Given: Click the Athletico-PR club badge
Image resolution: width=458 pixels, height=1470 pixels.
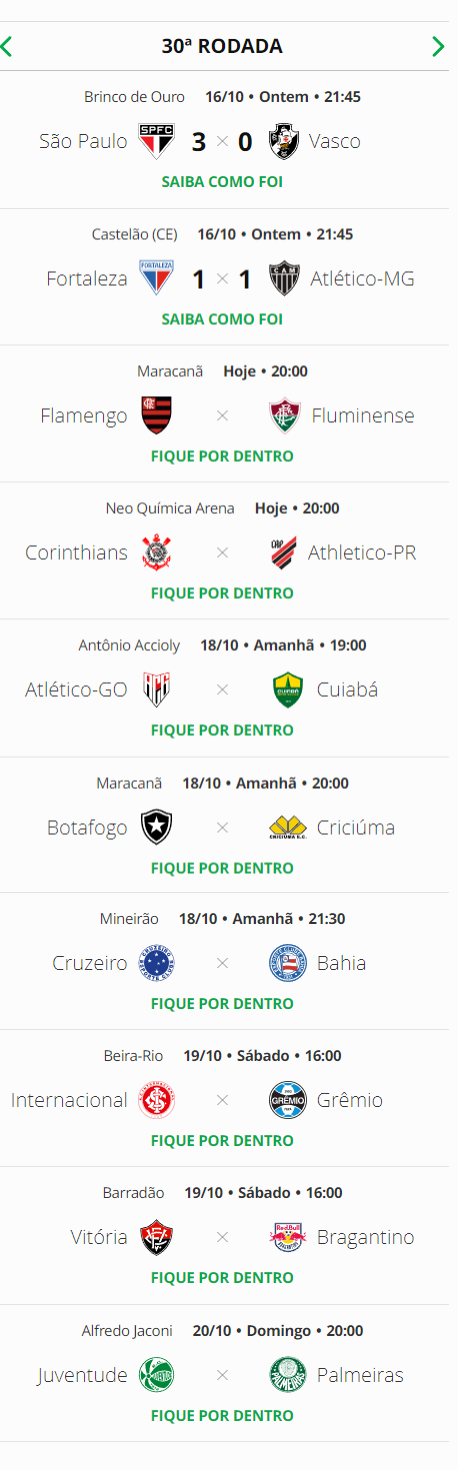Looking at the screenshot, I should [285, 552].
